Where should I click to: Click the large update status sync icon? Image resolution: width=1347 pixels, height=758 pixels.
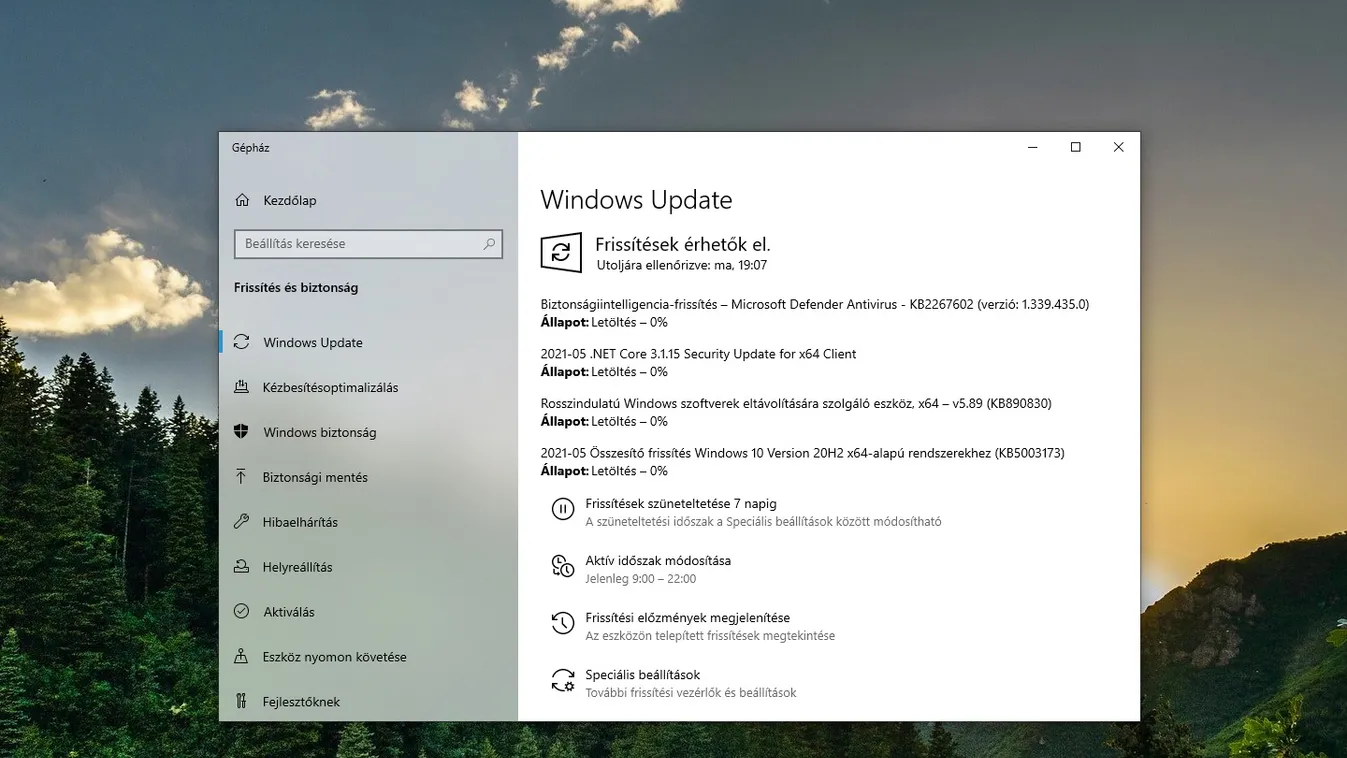click(x=561, y=252)
